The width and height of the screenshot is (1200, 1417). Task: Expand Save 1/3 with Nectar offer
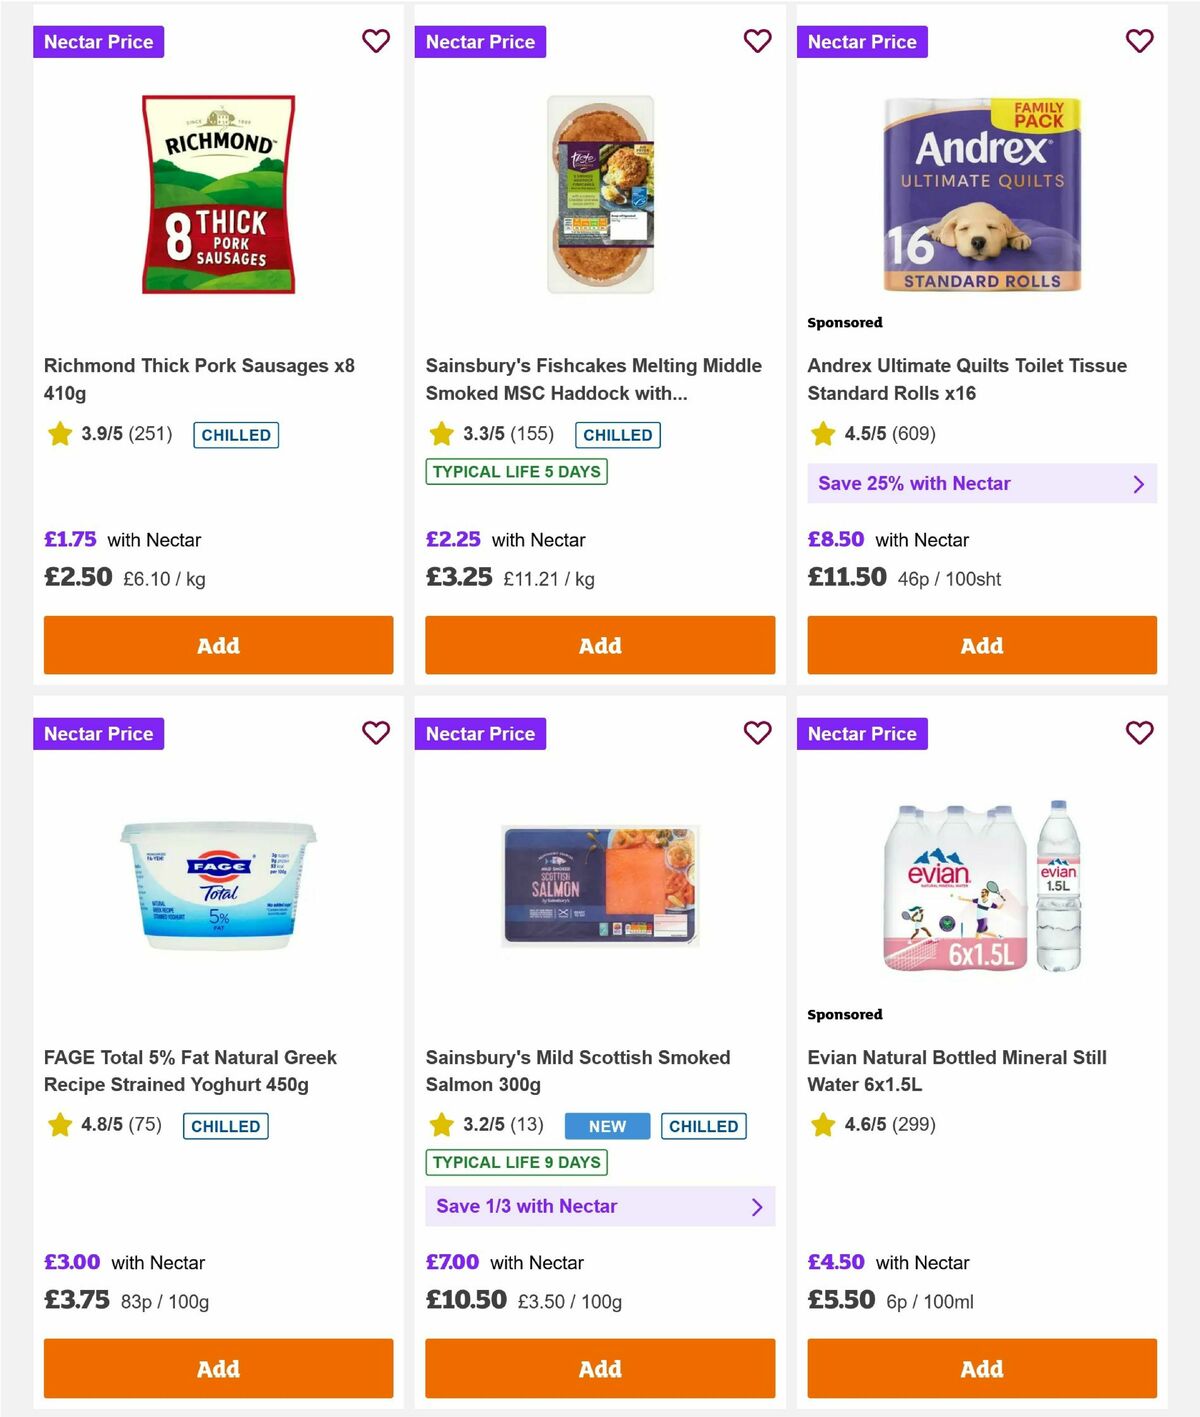pyautogui.click(x=599, y=1206)
